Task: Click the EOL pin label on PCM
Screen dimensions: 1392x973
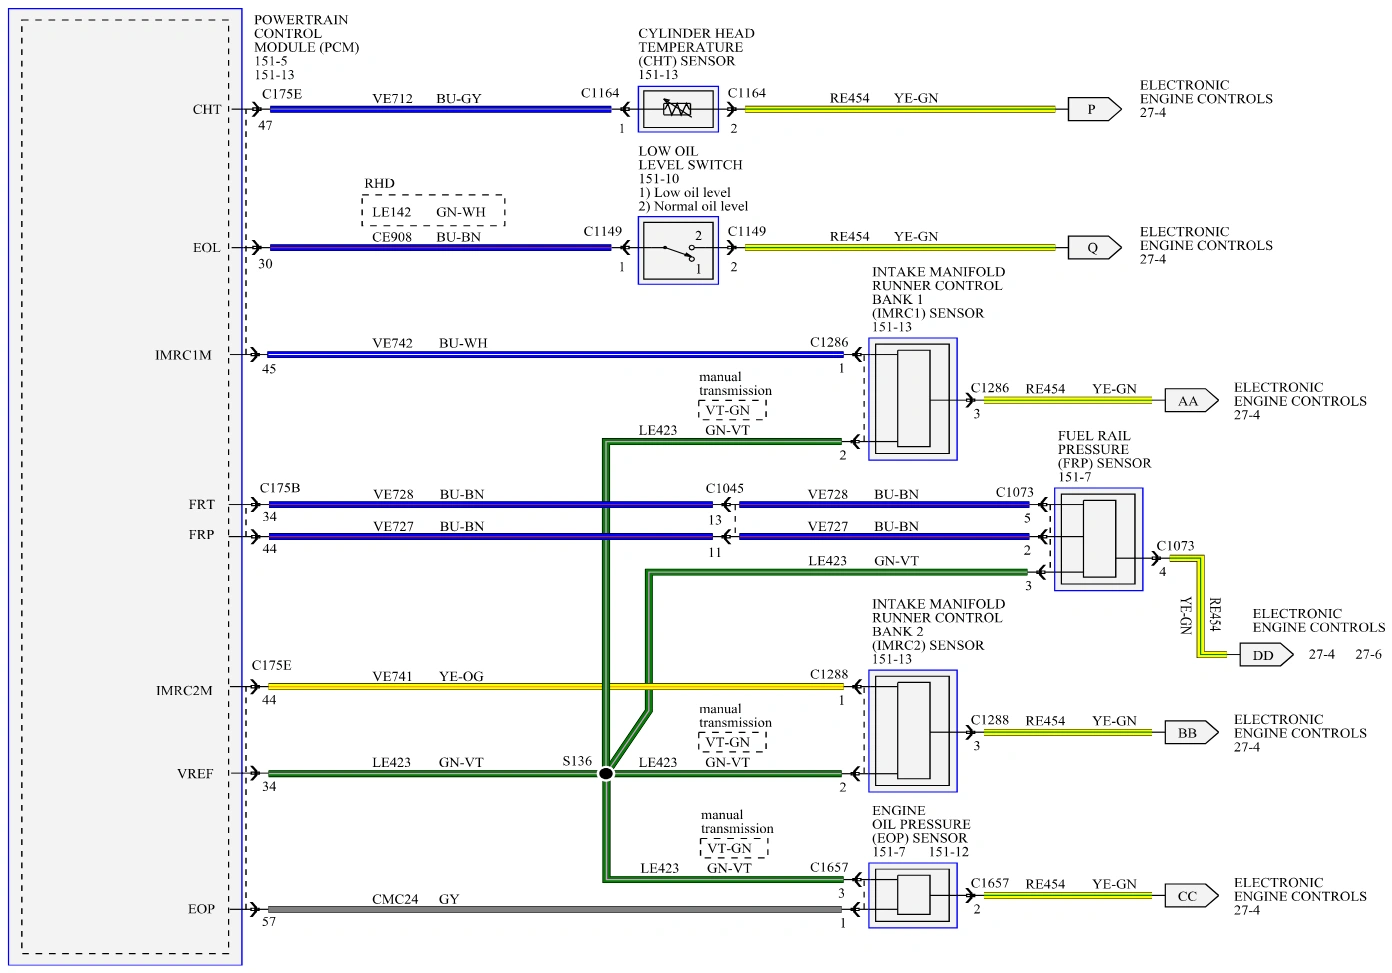Action: click(x=207, y=248)
